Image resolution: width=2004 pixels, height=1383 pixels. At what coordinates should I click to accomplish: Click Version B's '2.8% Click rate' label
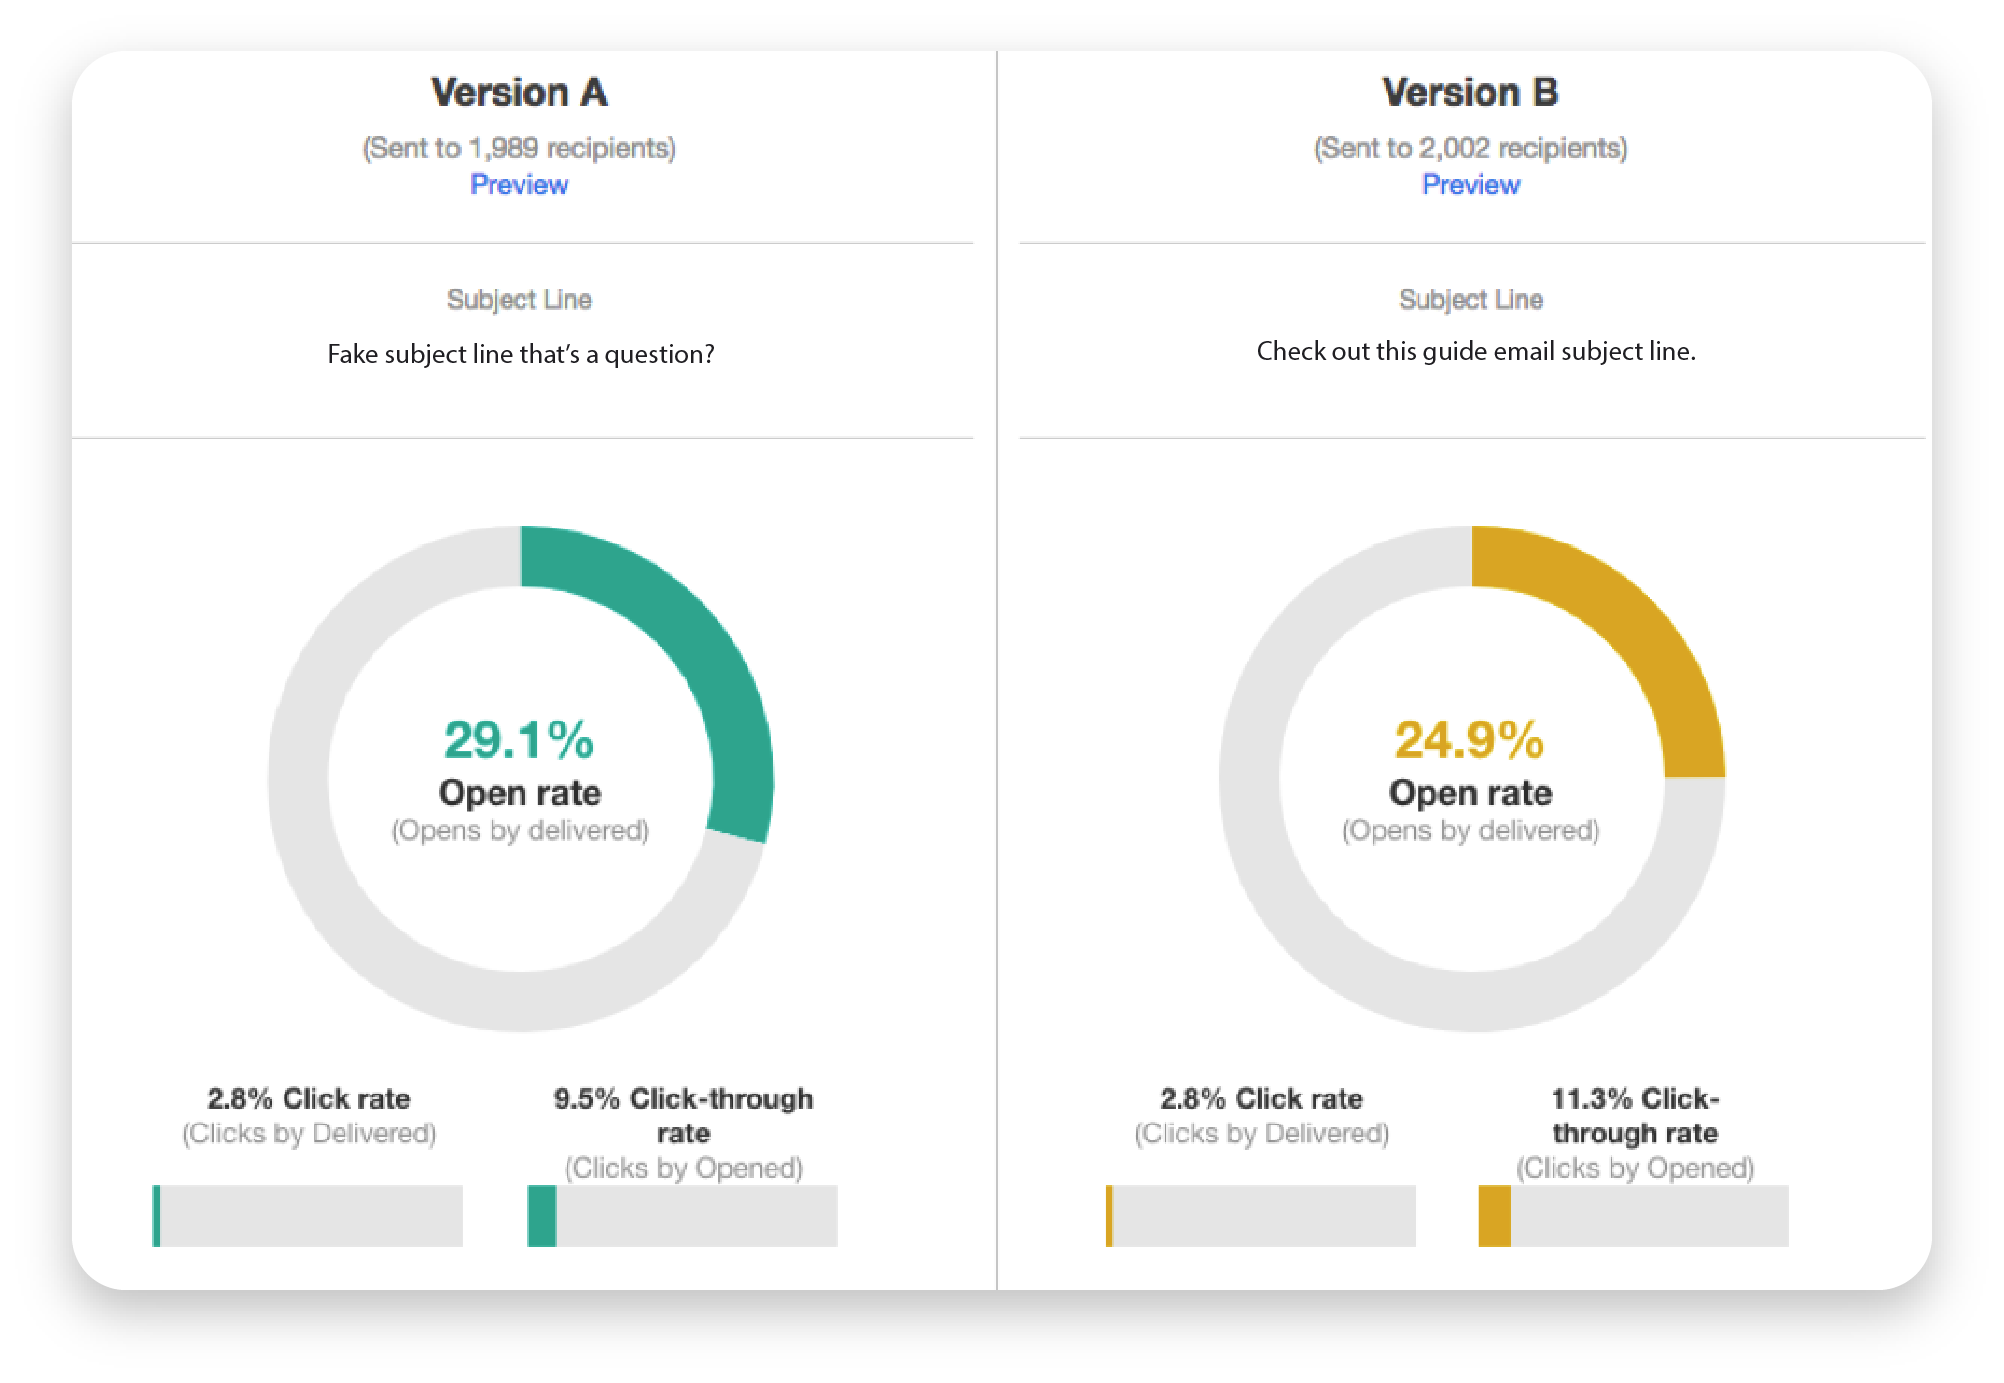point(1262,1099)
